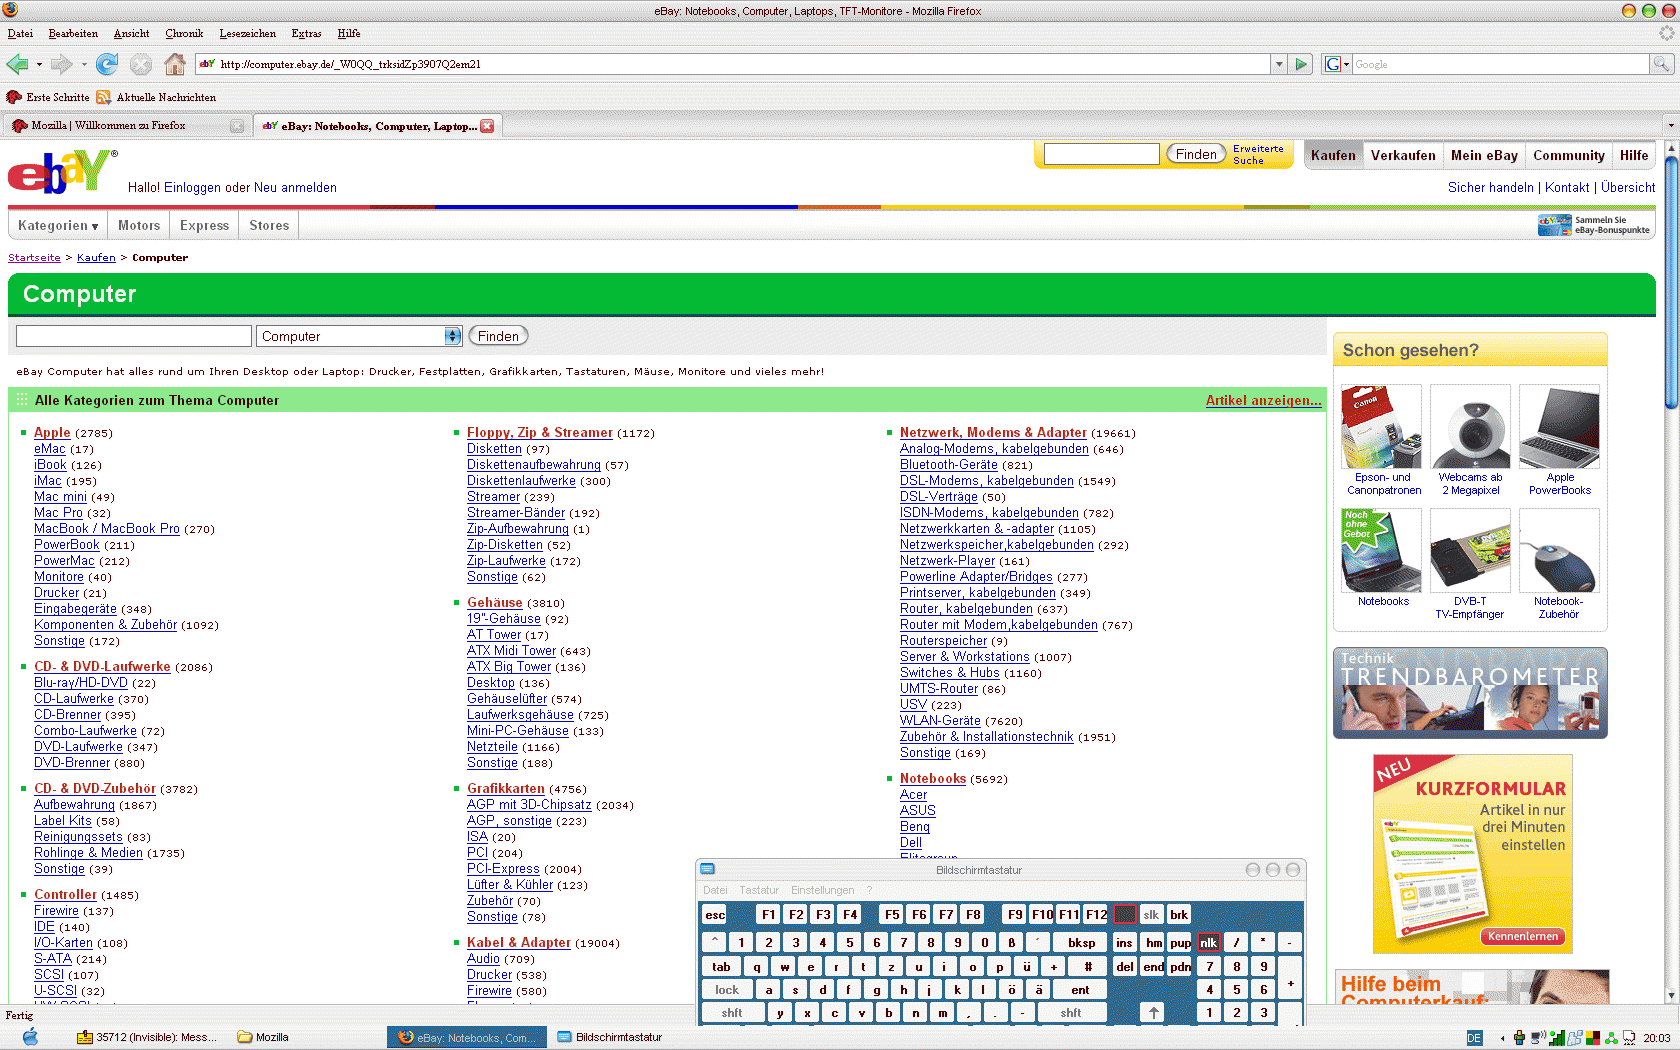Image resolution: width=1680 pixels, height=1050 pixels.
Task: Open the Computer category select box
Action: tap(359, 336)
